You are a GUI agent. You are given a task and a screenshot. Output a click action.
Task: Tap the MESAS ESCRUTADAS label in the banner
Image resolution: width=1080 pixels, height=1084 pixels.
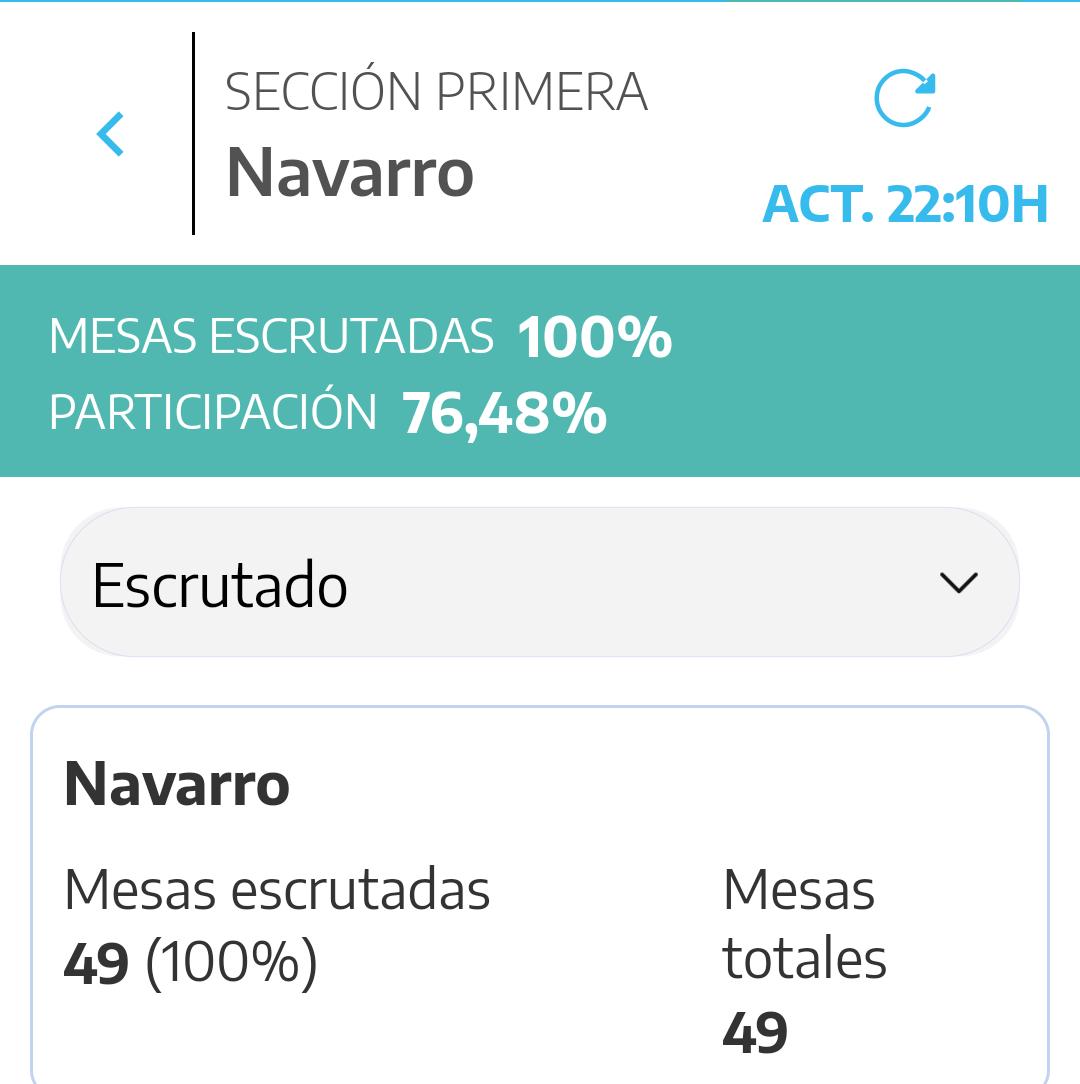[271, 337]
